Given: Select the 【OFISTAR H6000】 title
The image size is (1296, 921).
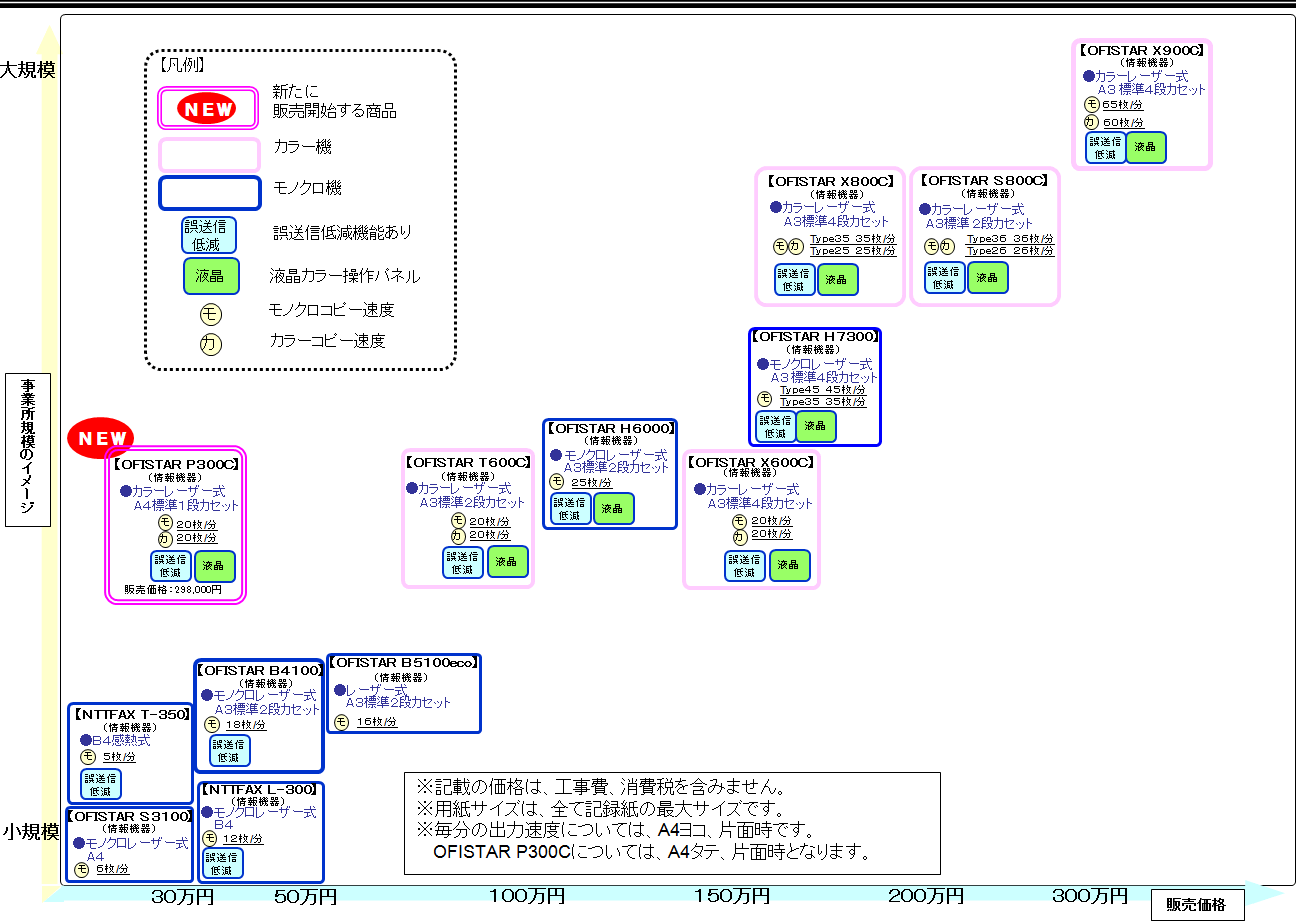Looking at the screenshot, I should click(610, 429).
